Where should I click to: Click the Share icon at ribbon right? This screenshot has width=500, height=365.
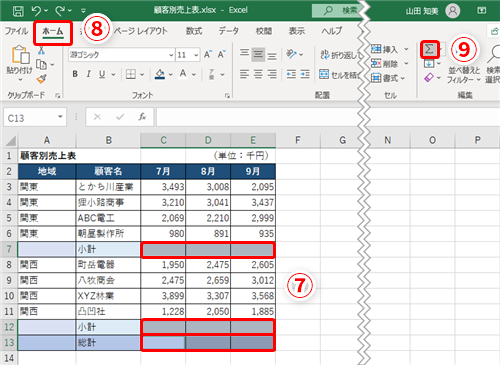tap(494, 31)
